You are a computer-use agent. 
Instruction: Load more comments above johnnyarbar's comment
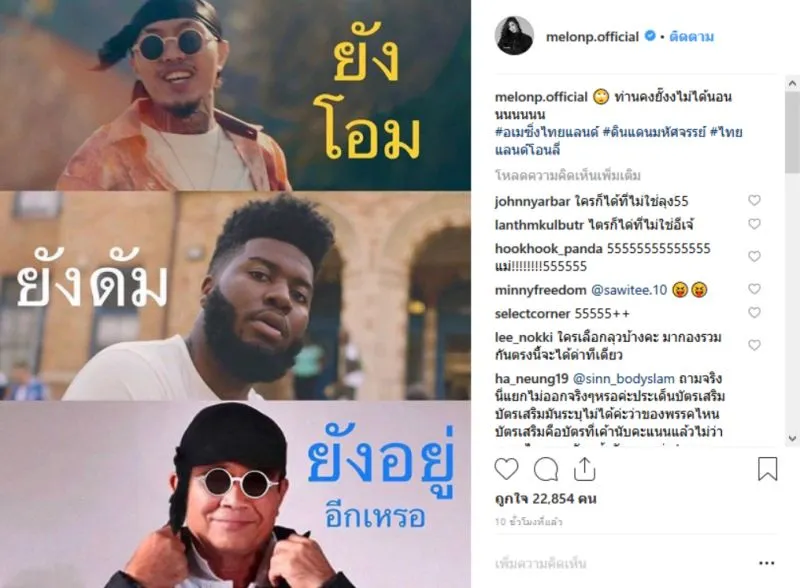pyautogui.click(x=567, y=176)
